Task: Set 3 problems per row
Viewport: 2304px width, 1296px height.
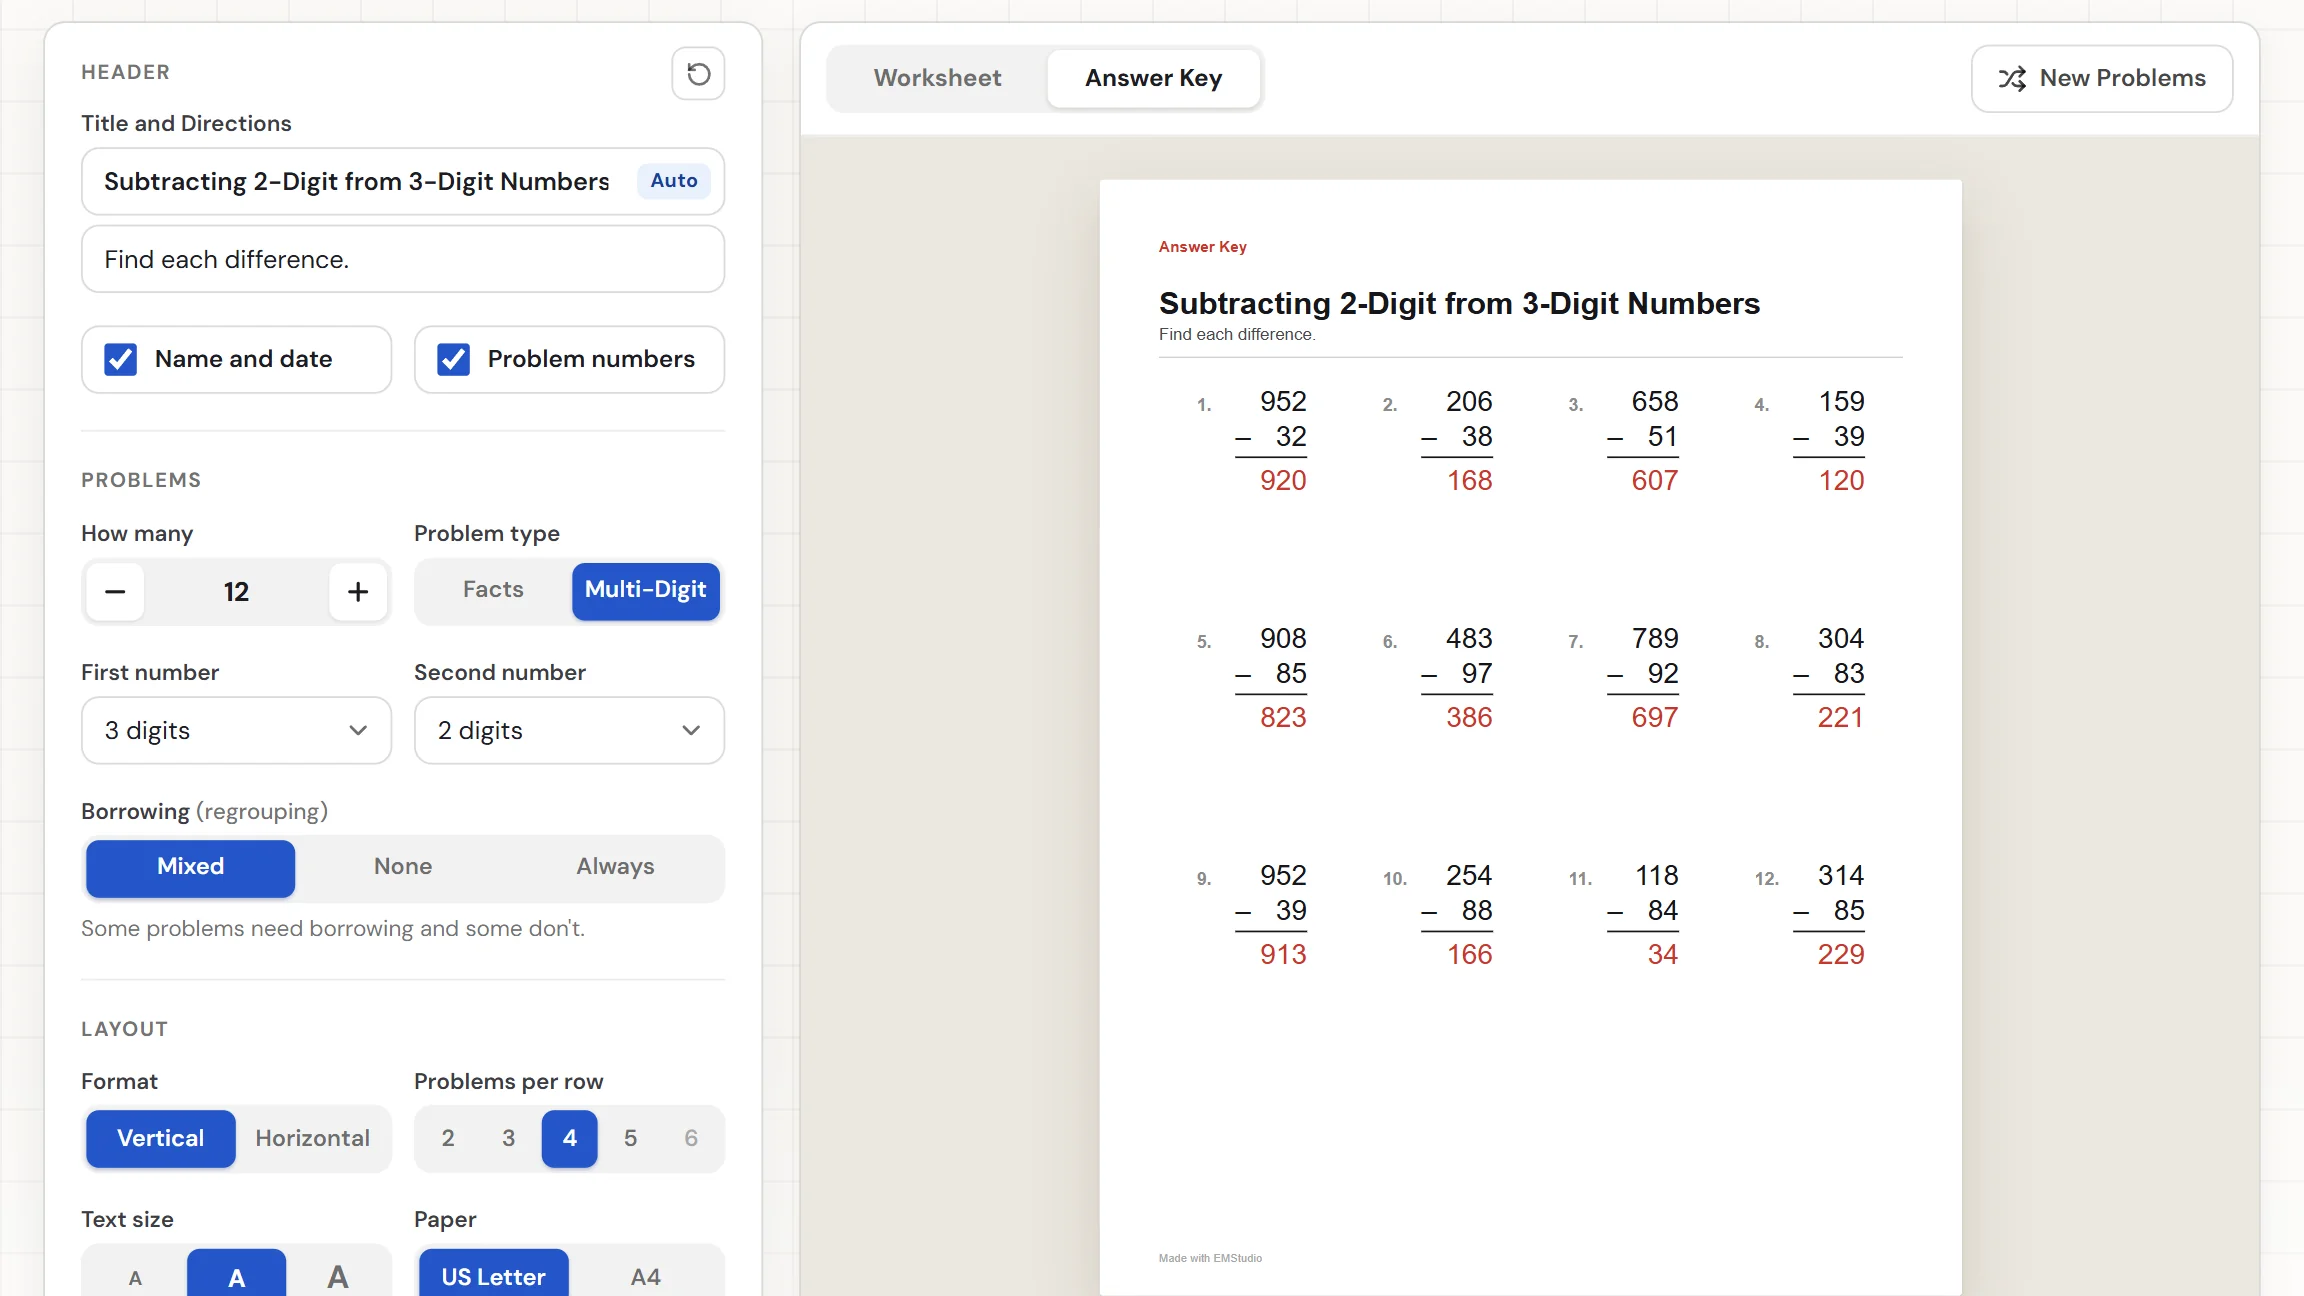Action: [x=509, y=1139]
